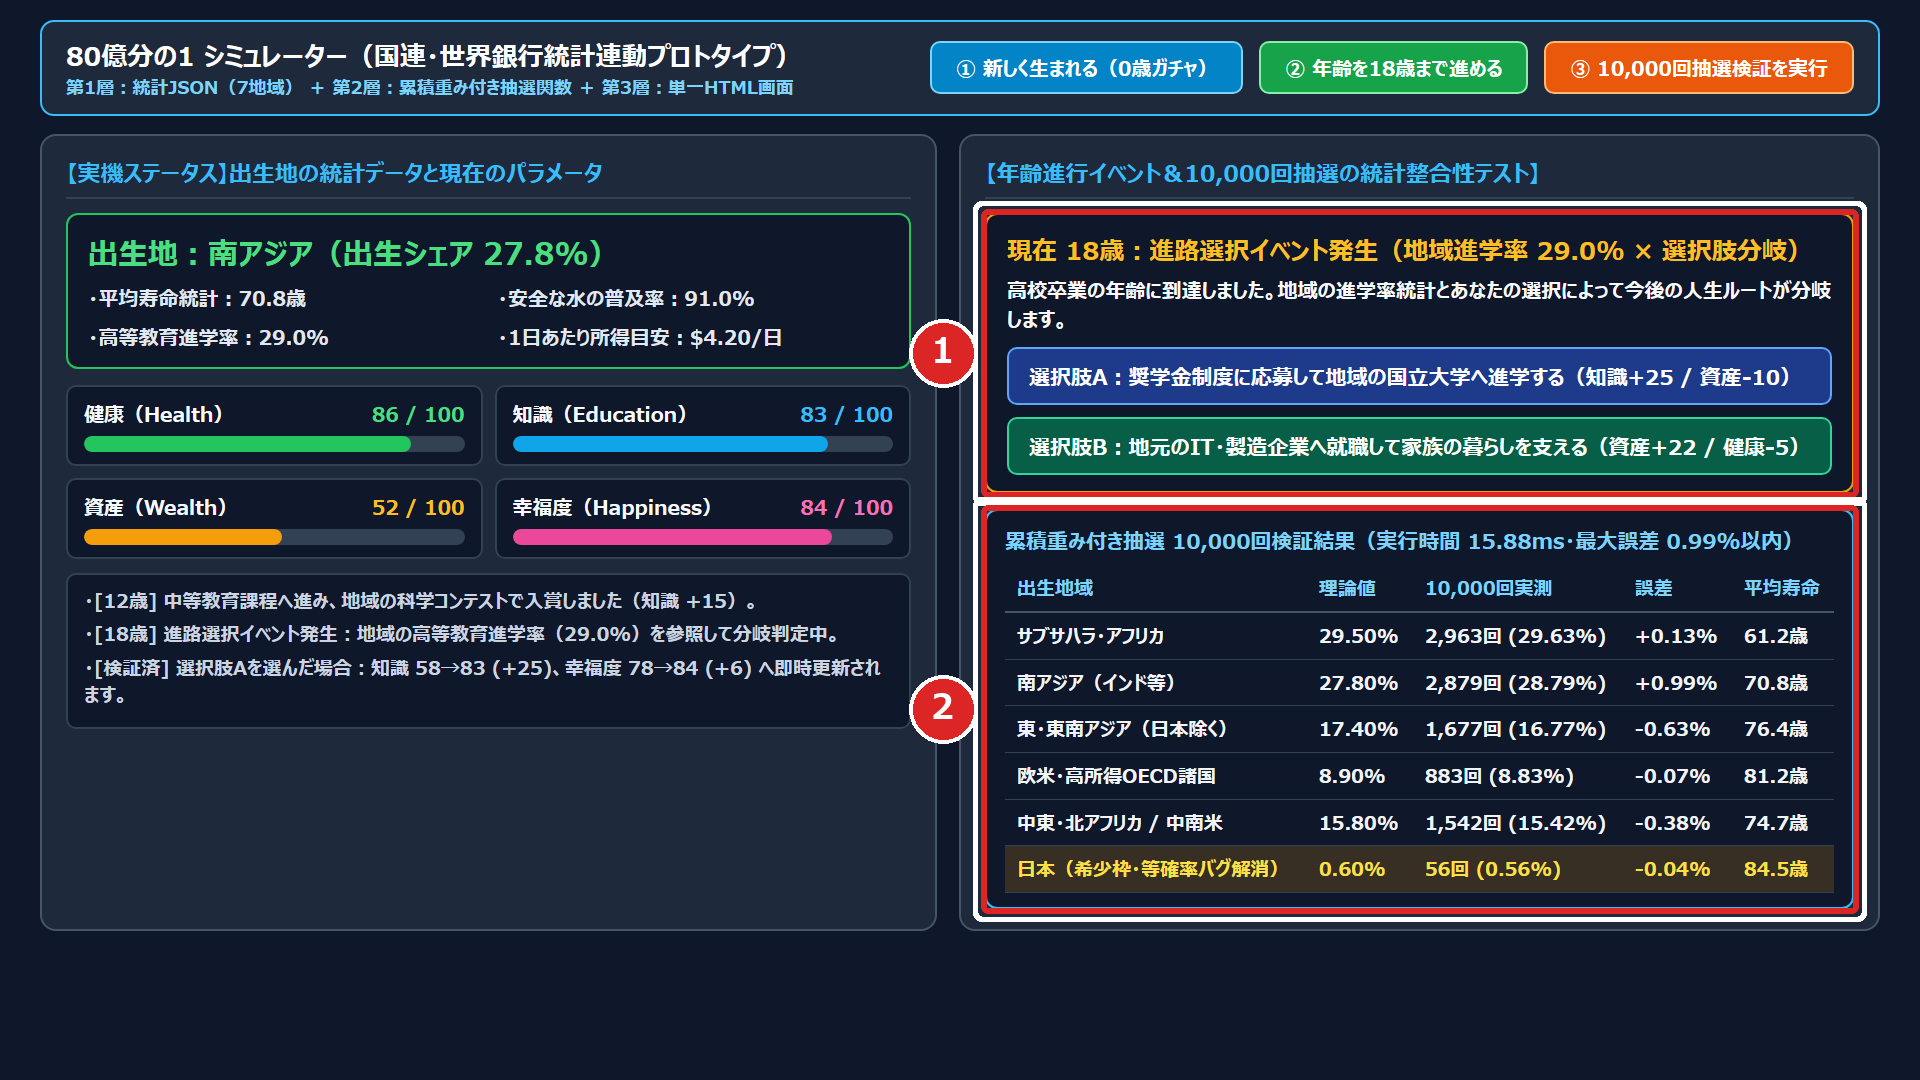Click the 2,879回 (28.79%) cell
Image resolution: width=1920 pixels, height=1080 pixels.
1515,683
